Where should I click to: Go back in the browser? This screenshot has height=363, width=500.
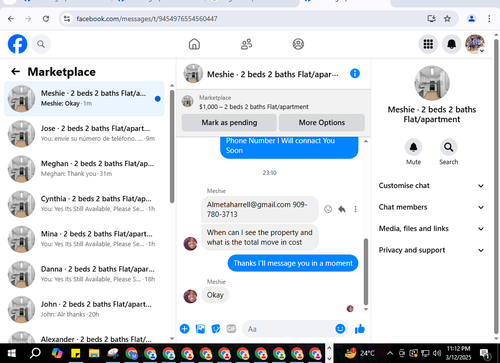tap(11, 19)
